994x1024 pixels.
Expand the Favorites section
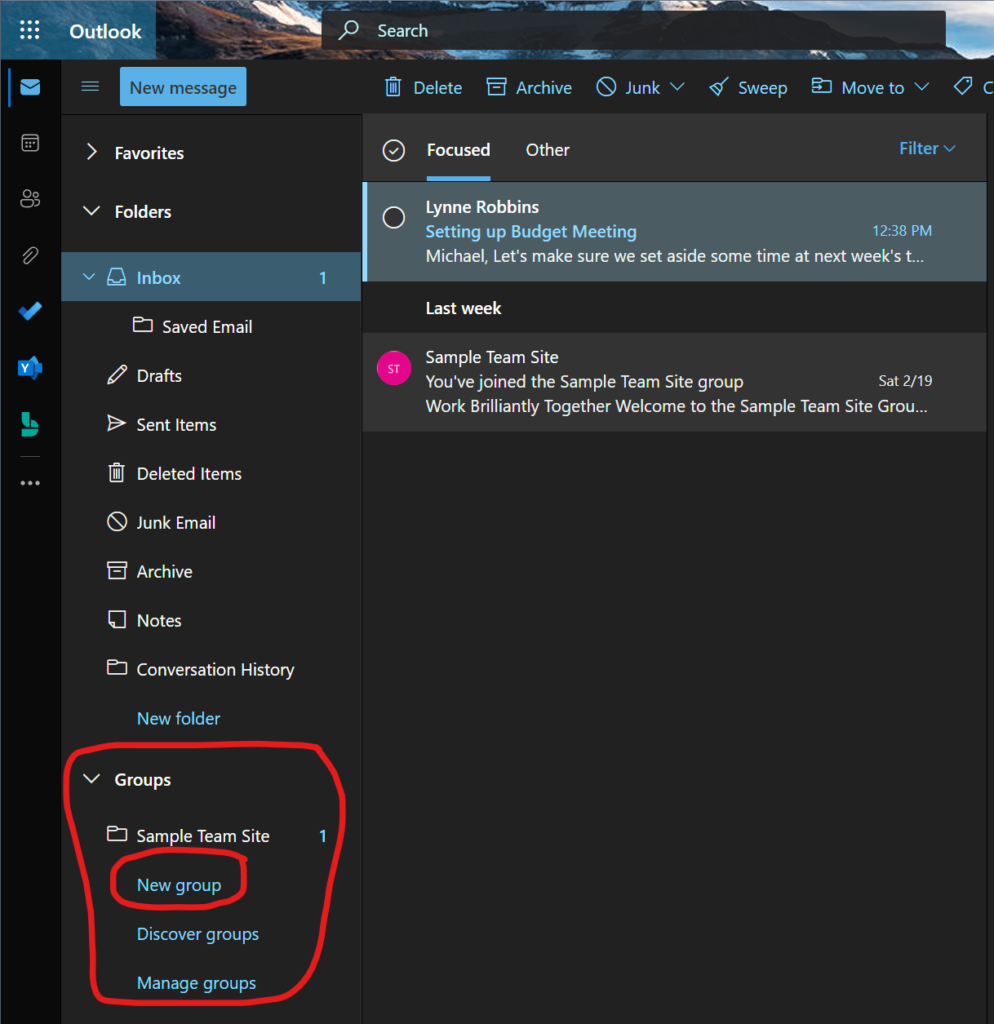pos(92,153)
